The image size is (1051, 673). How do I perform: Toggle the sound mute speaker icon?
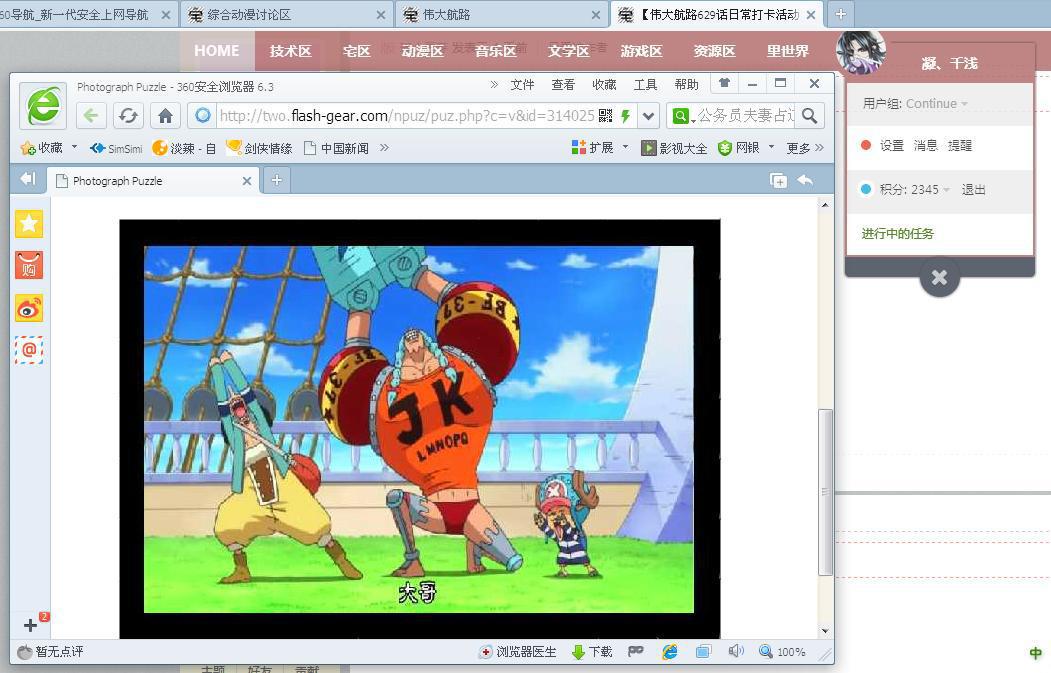[736, 652]
